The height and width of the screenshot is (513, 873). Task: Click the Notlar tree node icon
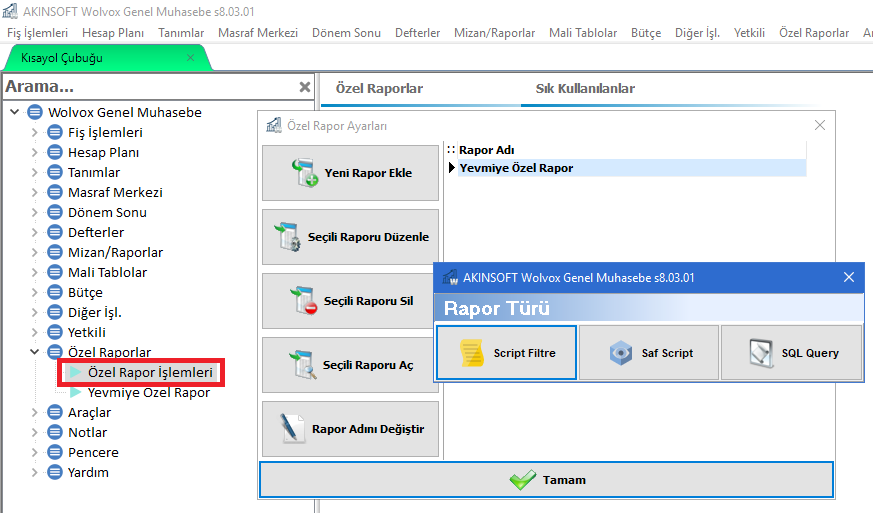click(x=55, y=432)
